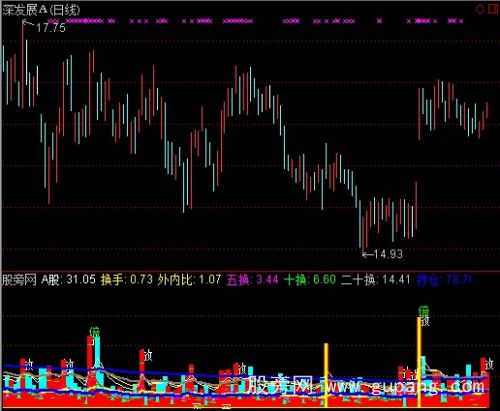Click the red split-window icon at top right
500x411 pixels.
tap(493, 9)
